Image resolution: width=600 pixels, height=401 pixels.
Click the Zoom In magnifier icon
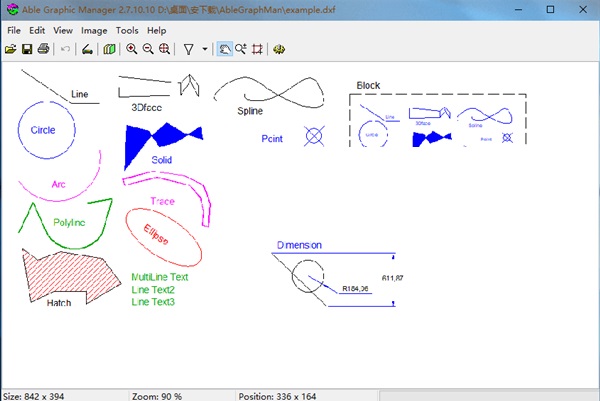[x=132, y=48]
